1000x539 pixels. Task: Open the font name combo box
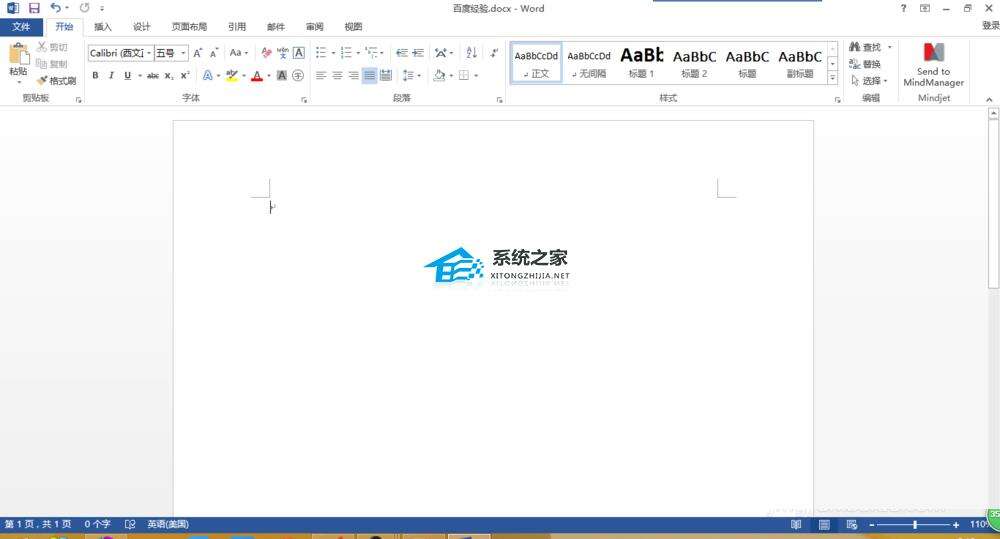(121, 53)
